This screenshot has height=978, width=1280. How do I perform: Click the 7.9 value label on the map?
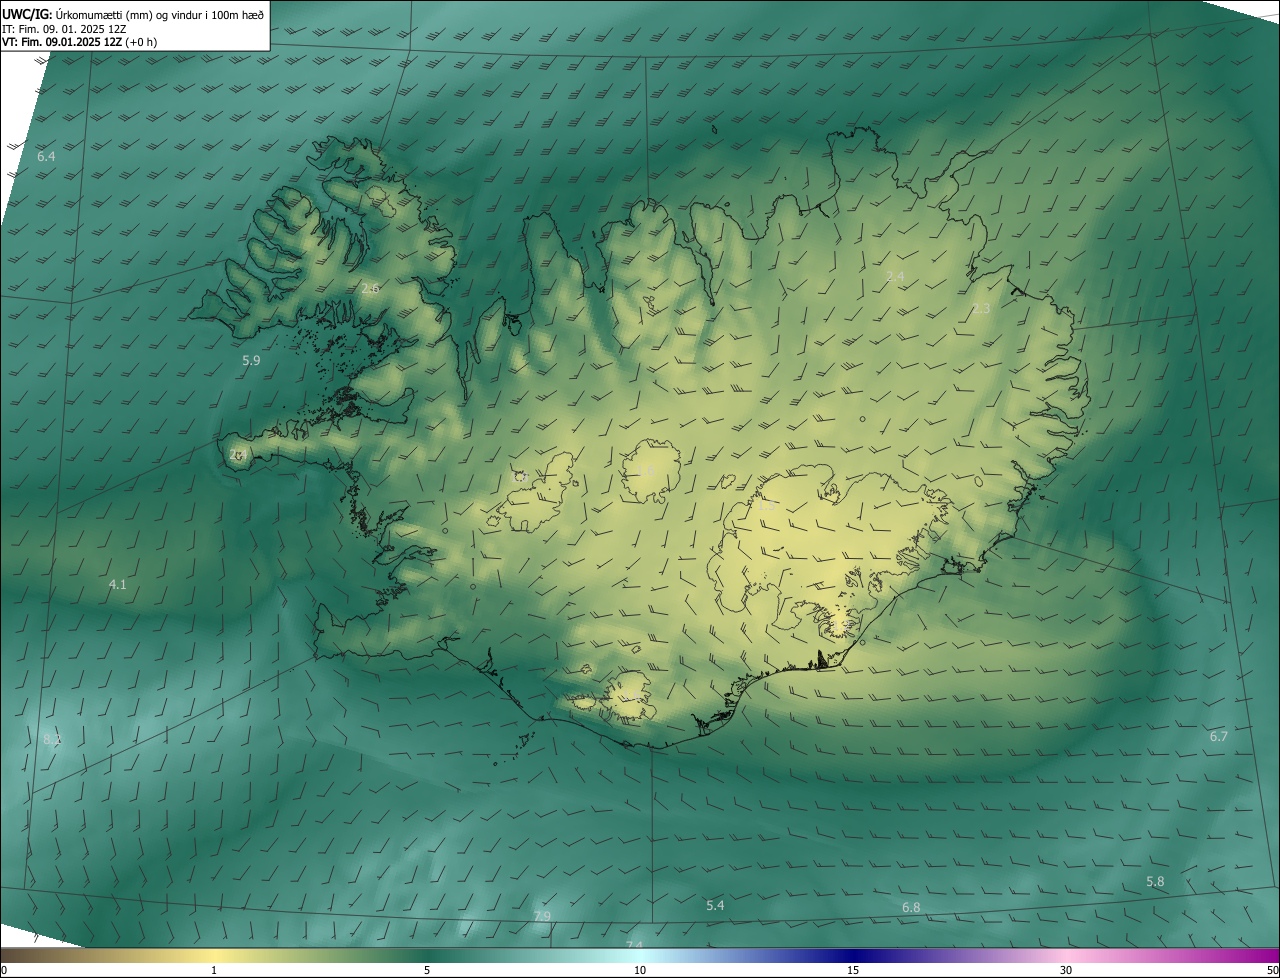542,916
